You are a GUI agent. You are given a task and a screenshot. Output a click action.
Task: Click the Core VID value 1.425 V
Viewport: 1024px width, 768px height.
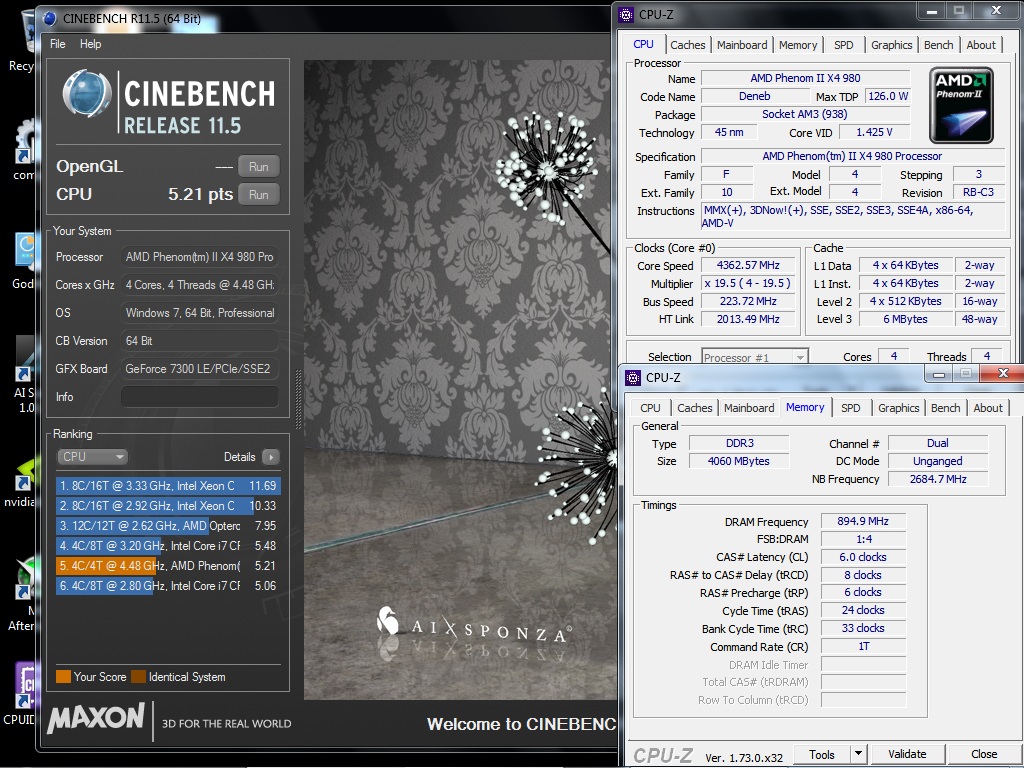click(874, 132)
